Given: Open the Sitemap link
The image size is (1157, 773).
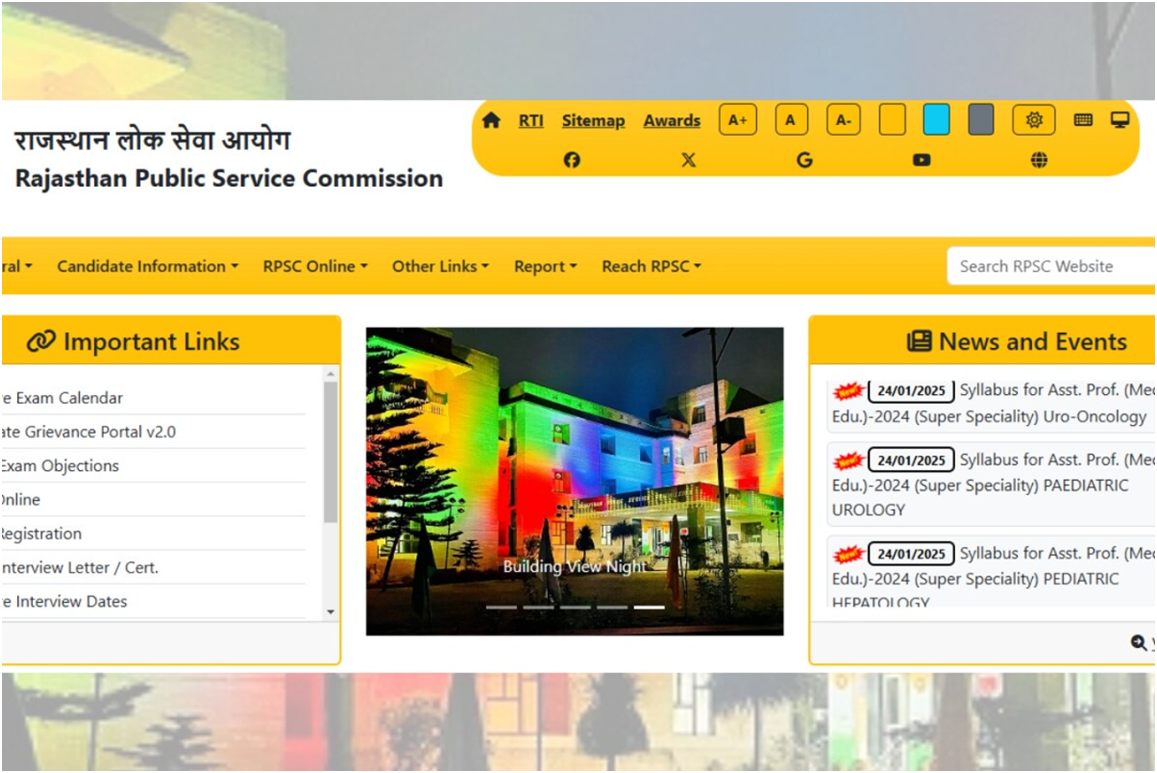Looking at the screenshot, I should [x=593, y=120].
